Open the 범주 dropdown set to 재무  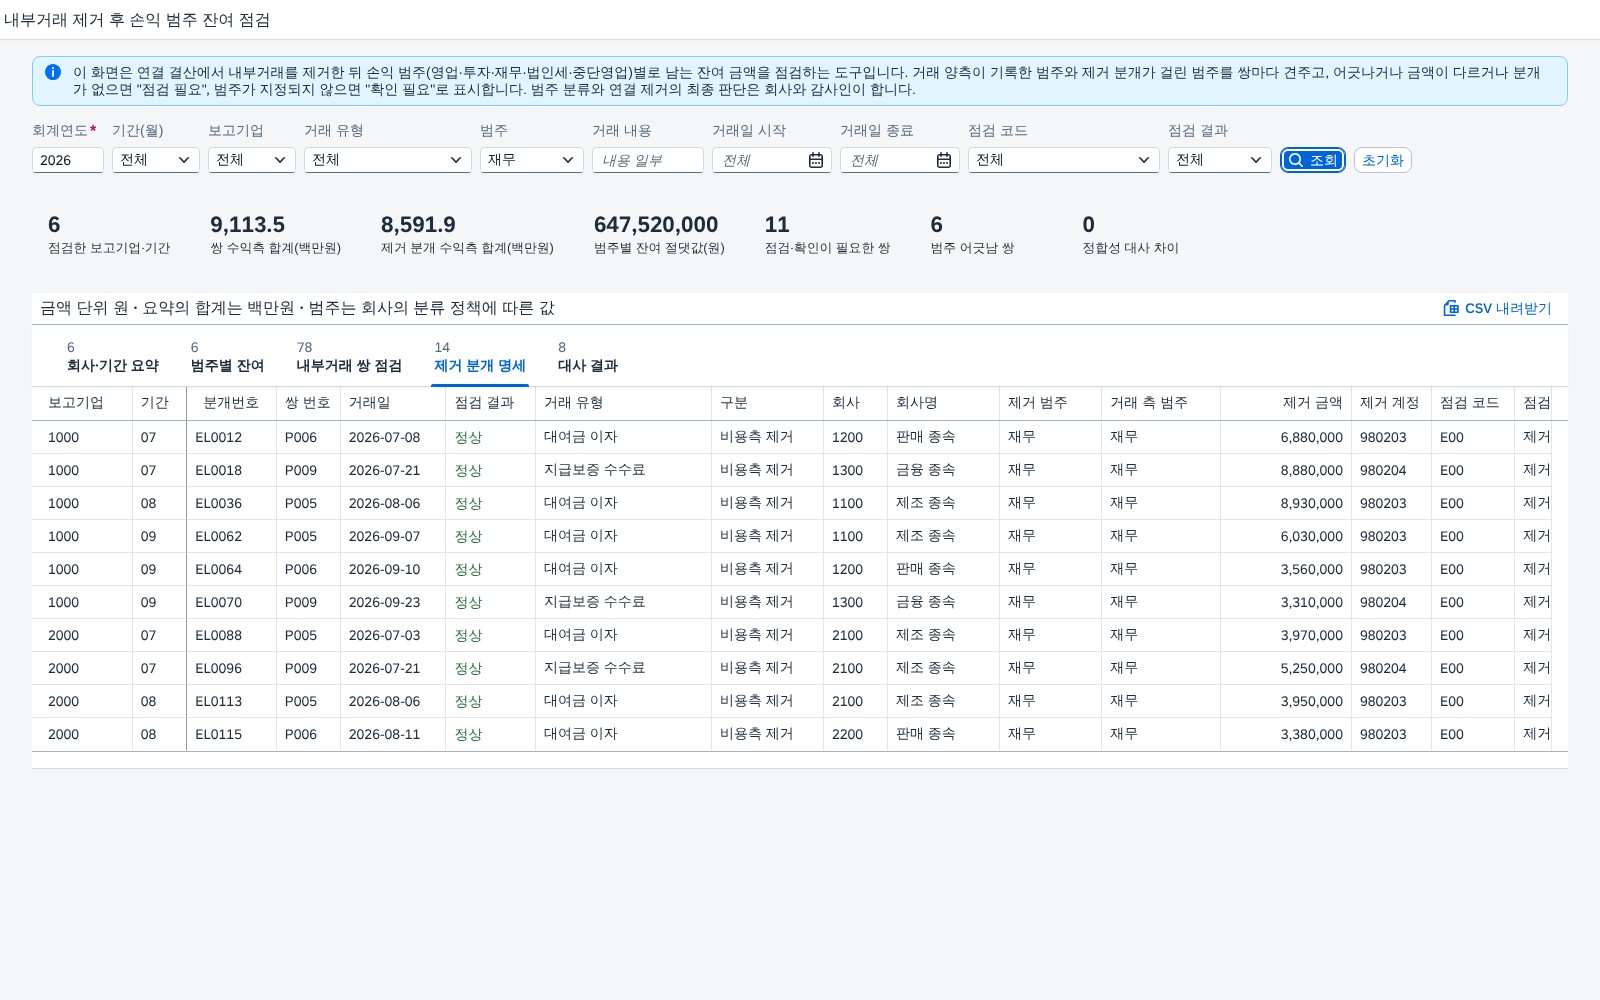click(532, 160)
